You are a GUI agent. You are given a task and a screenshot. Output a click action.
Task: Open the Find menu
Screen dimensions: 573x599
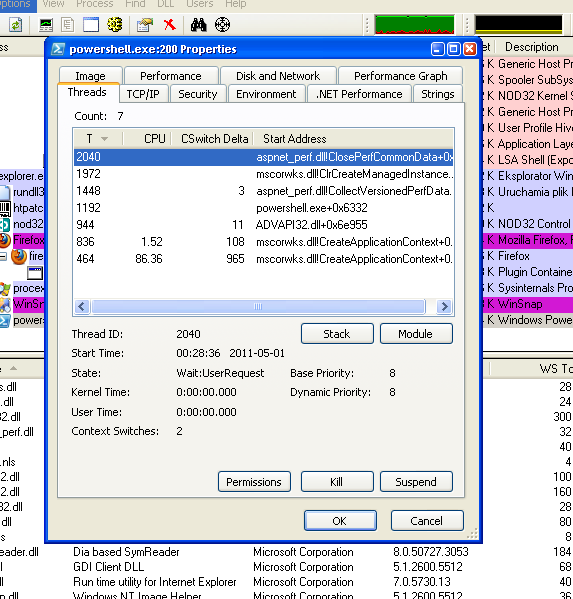(x=135, y=4)
